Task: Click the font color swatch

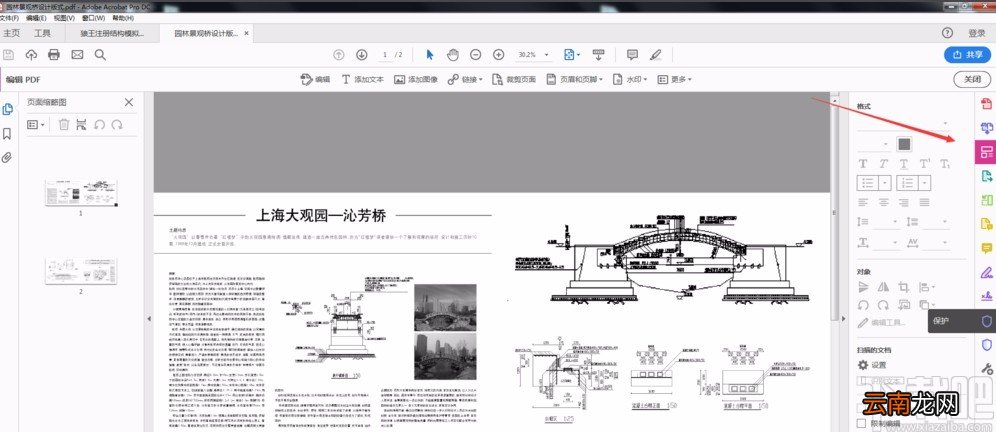Action: tap(905, 144)
